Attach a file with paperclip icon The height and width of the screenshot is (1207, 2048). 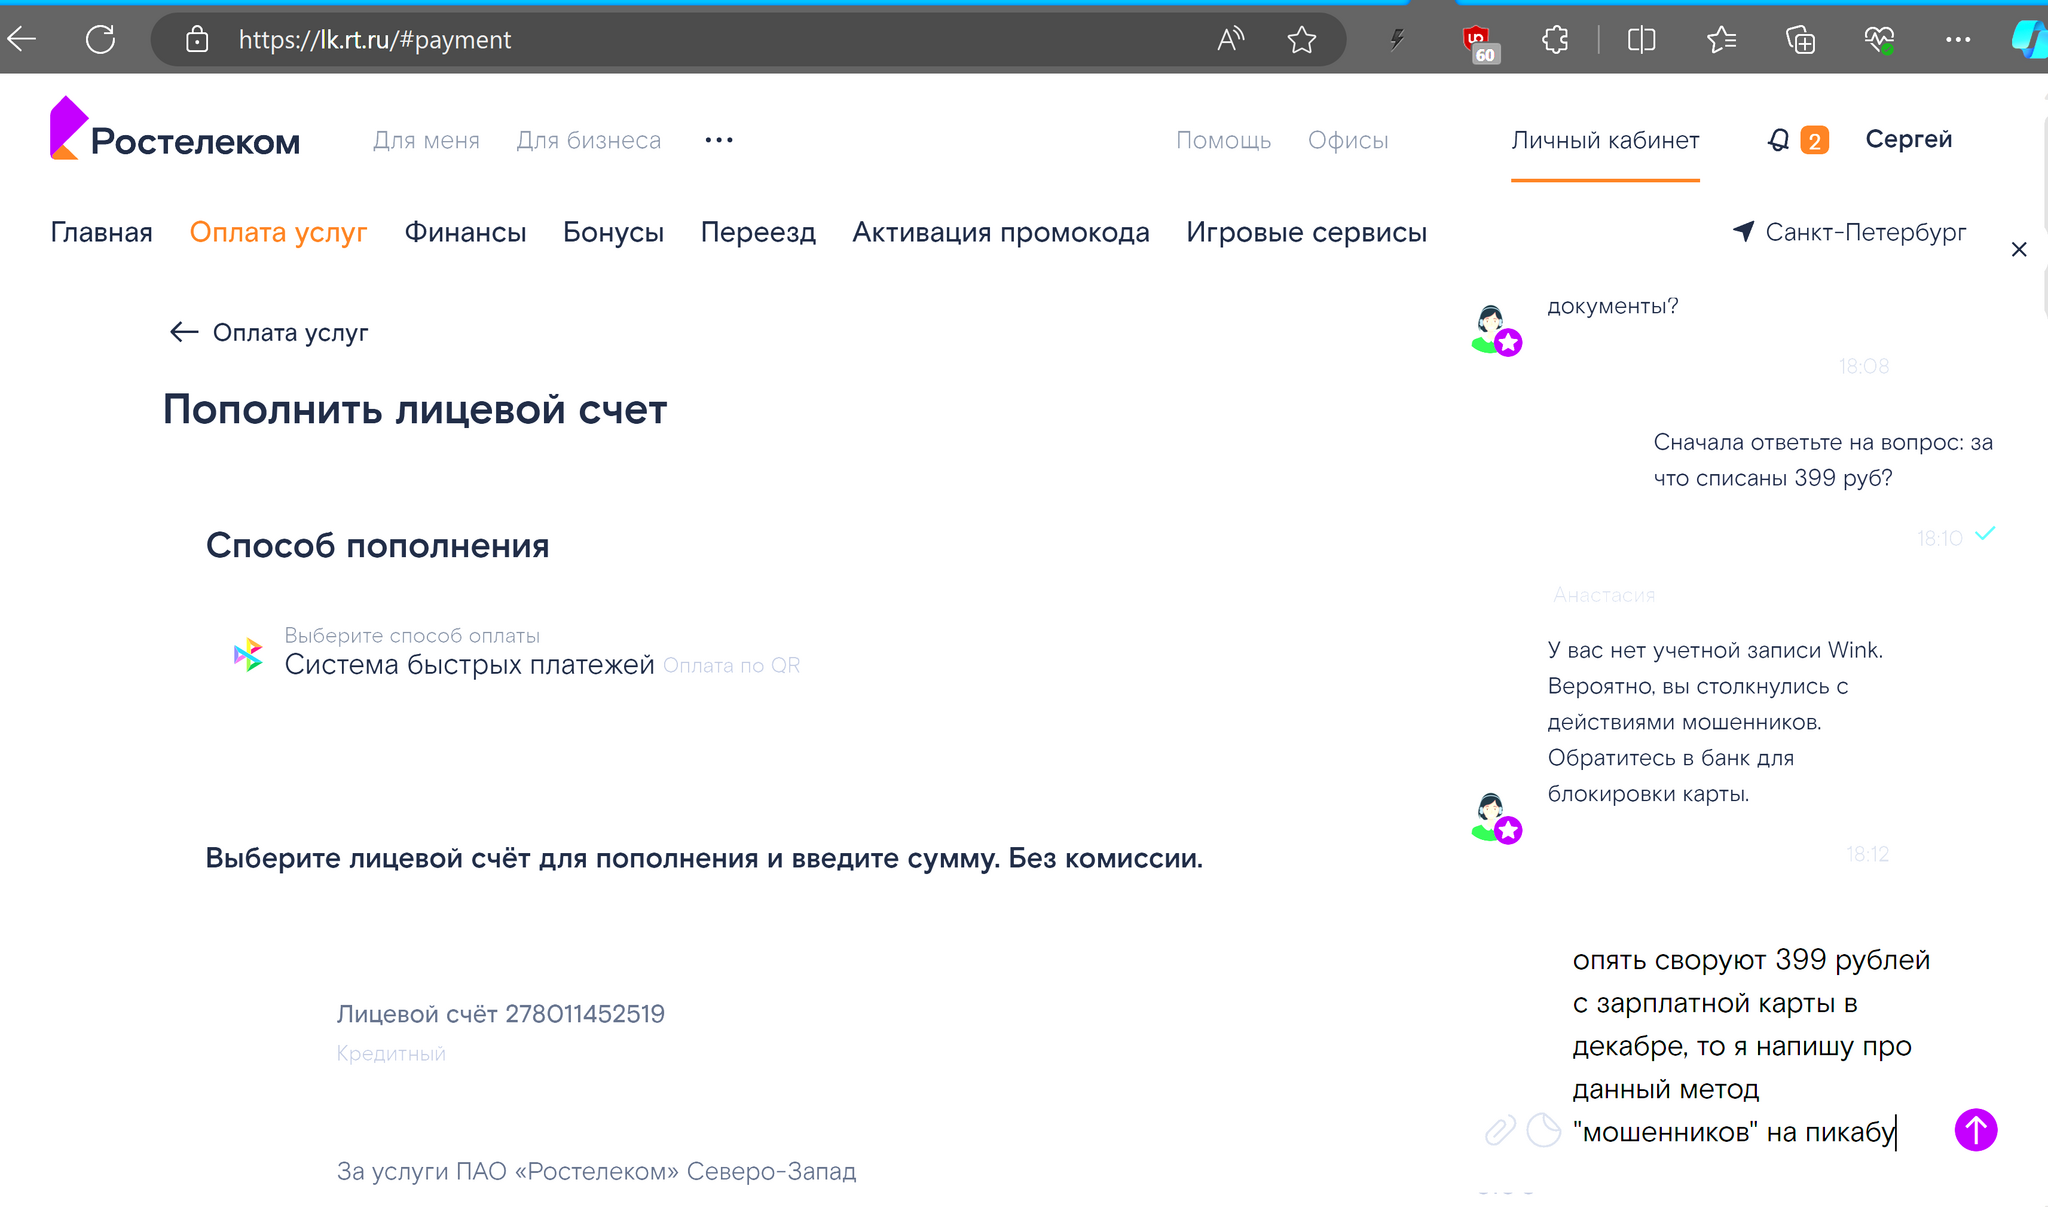pyautogui.click(x=1500, y=1131)
